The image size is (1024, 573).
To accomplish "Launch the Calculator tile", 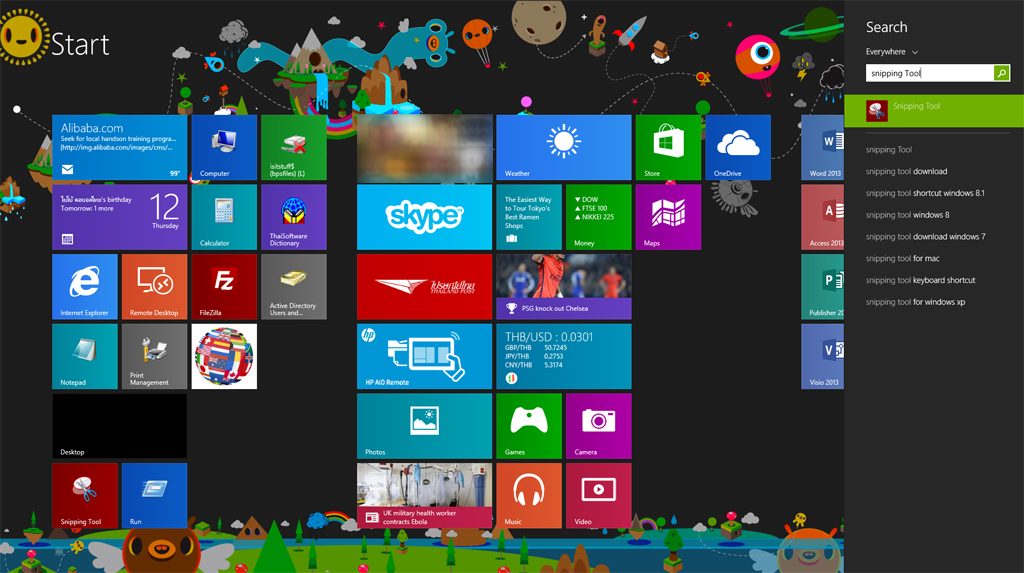I will [x=224, y=217].
